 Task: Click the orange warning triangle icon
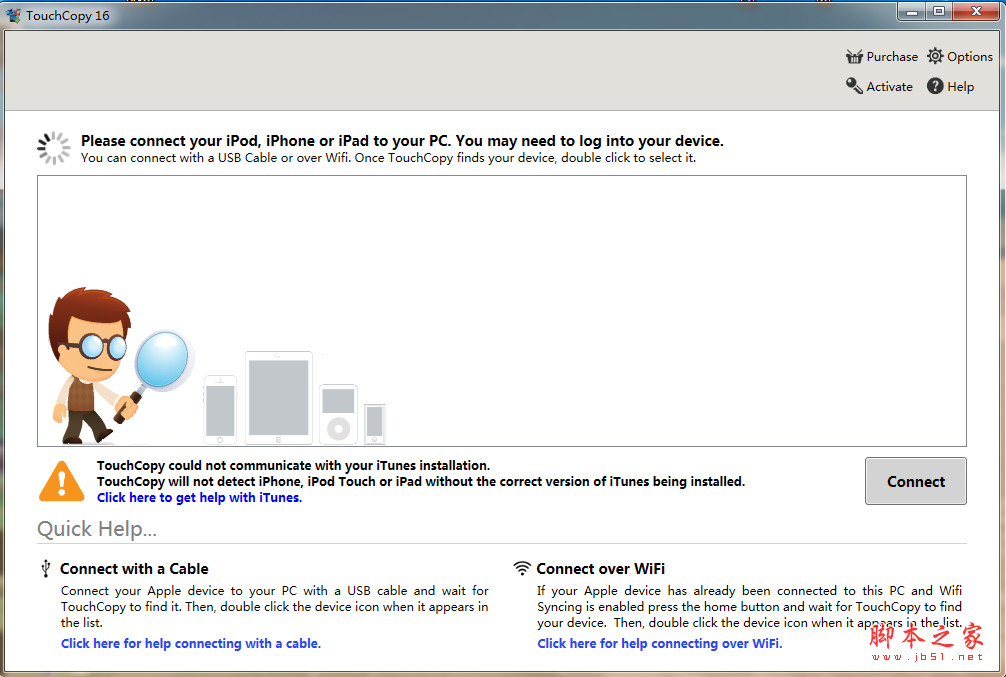coord(62,481)
